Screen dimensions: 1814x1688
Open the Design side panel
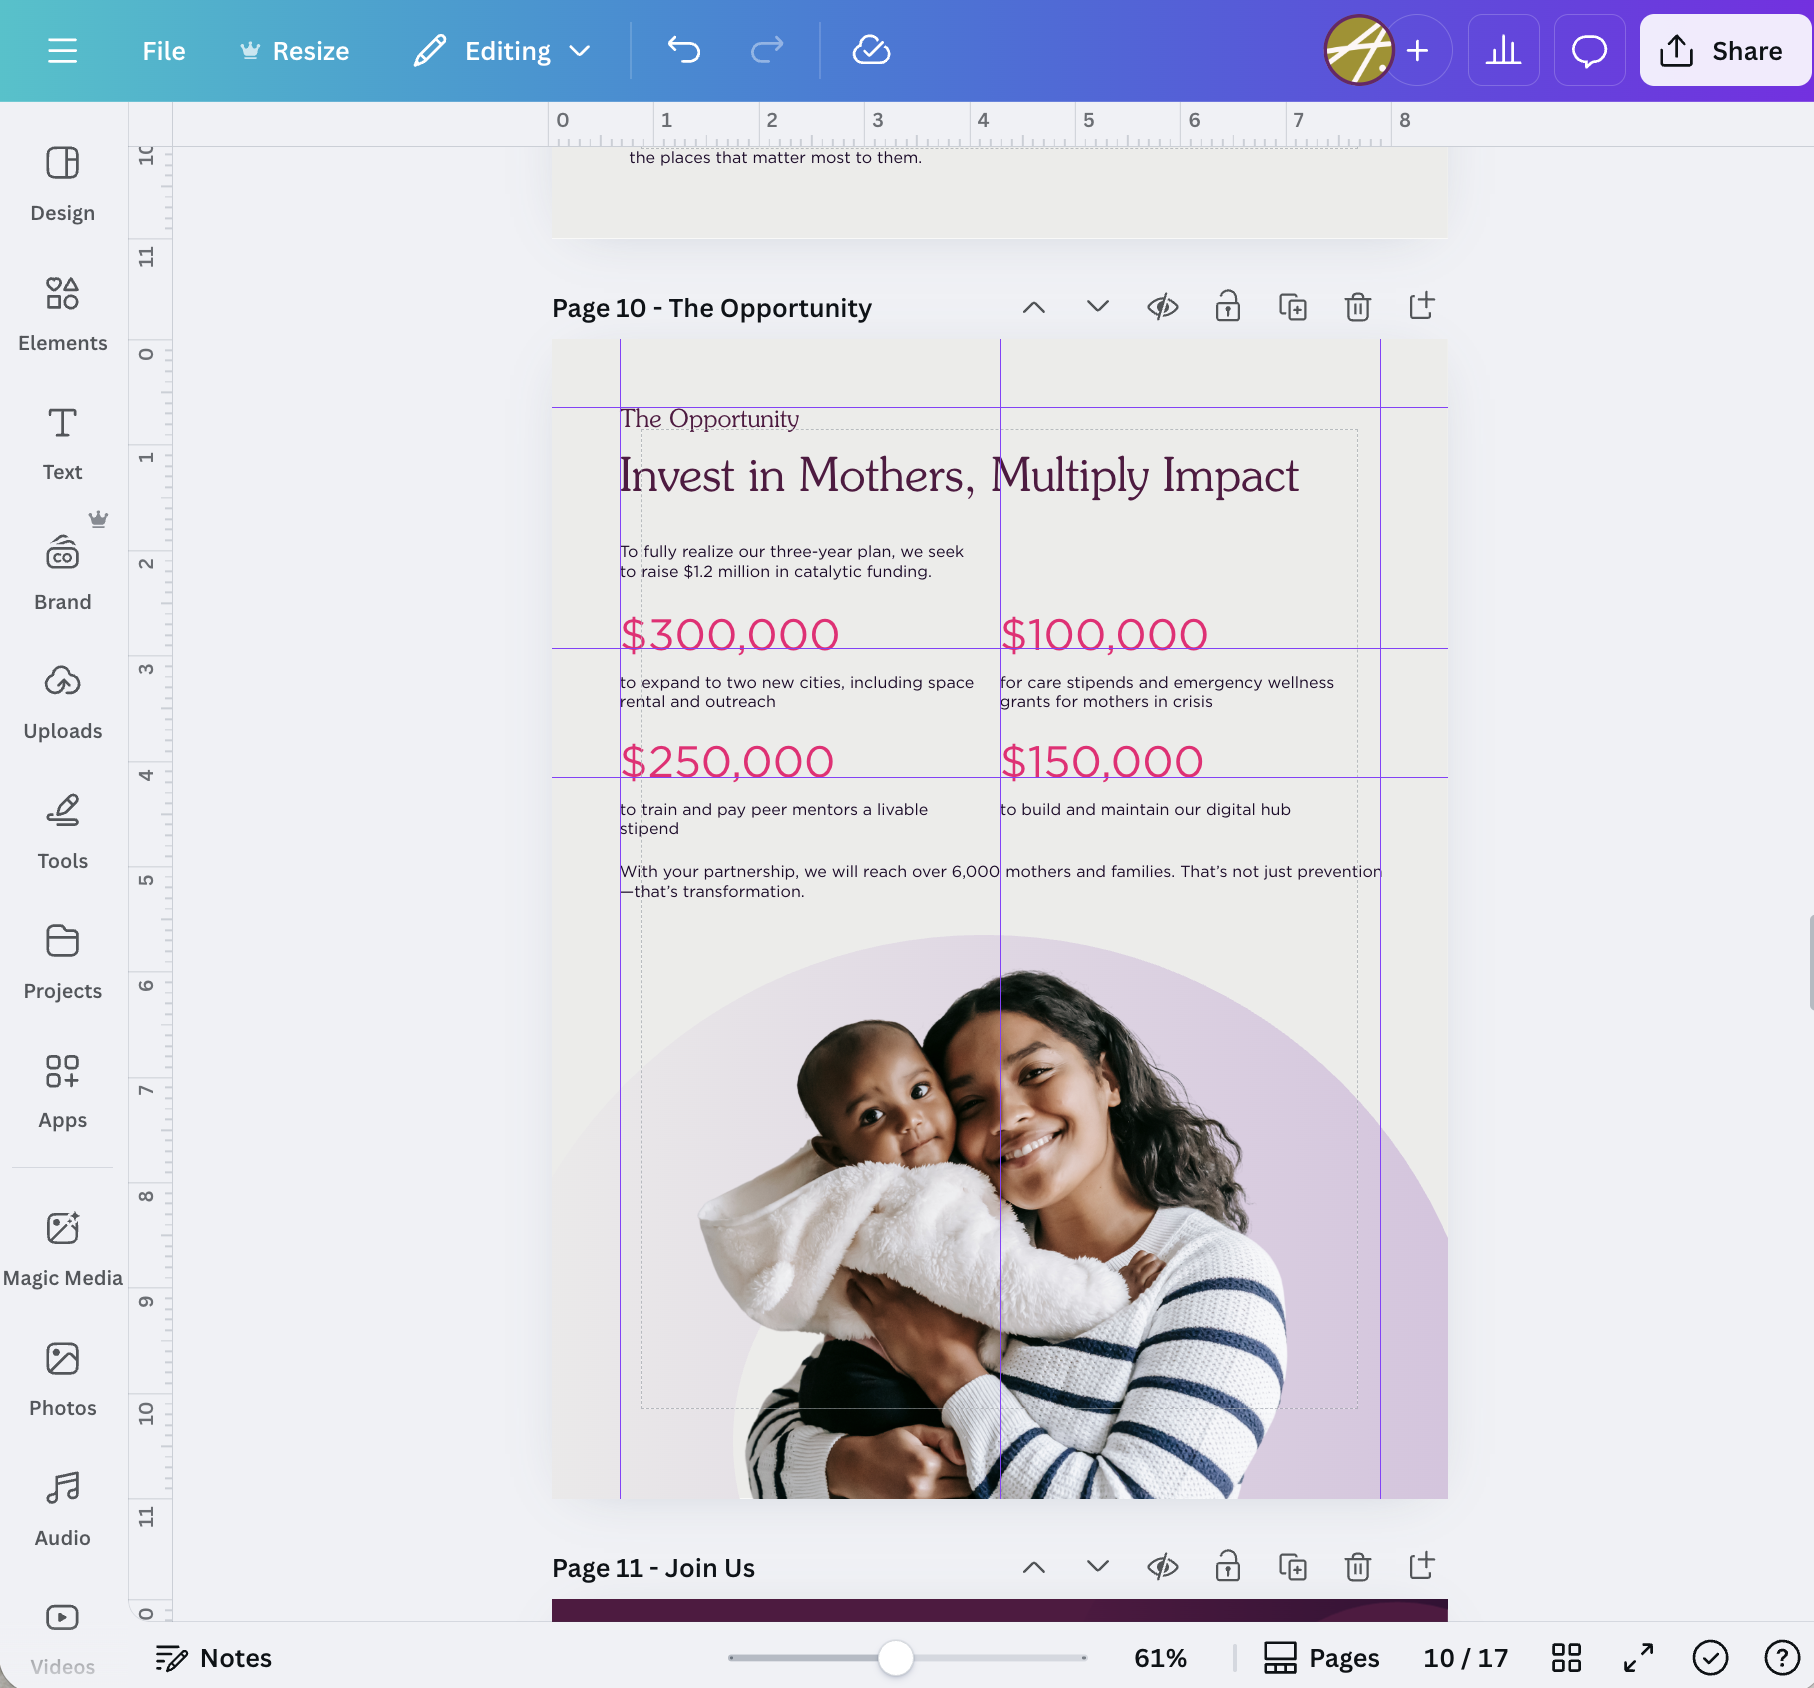click(x=63, y=185)
